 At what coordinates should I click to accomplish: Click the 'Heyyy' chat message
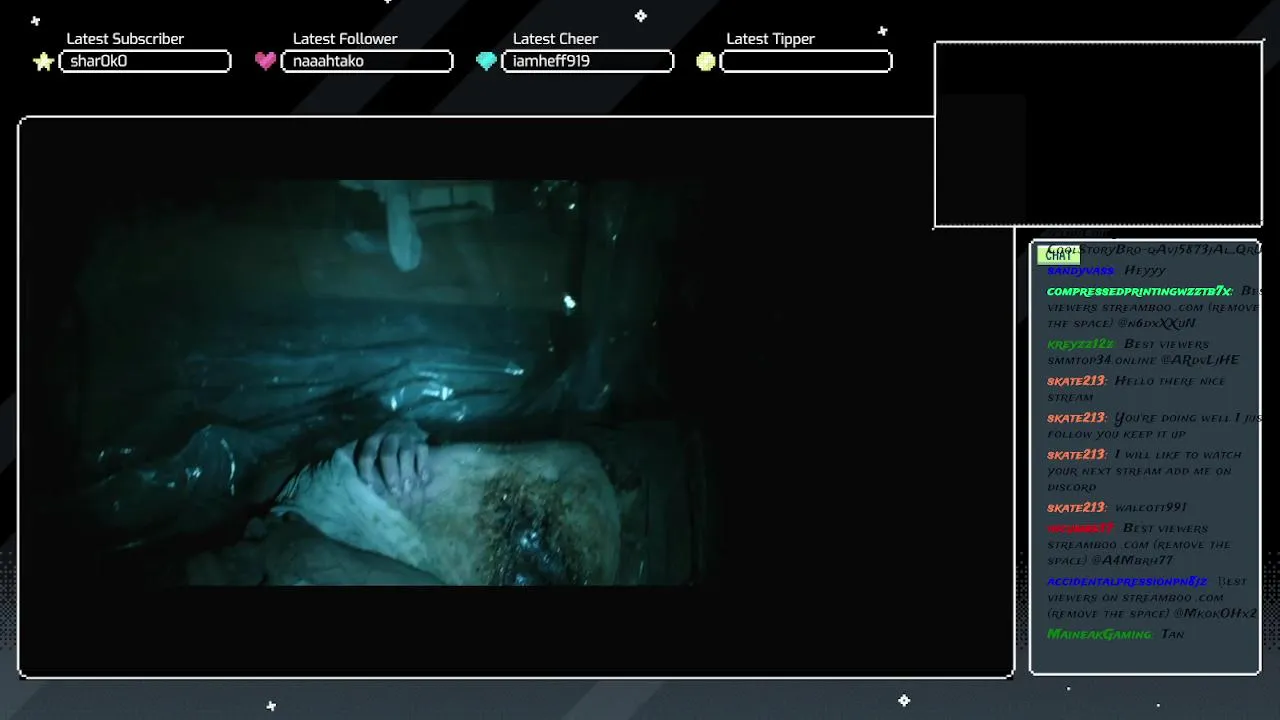tap(1145, 271)
